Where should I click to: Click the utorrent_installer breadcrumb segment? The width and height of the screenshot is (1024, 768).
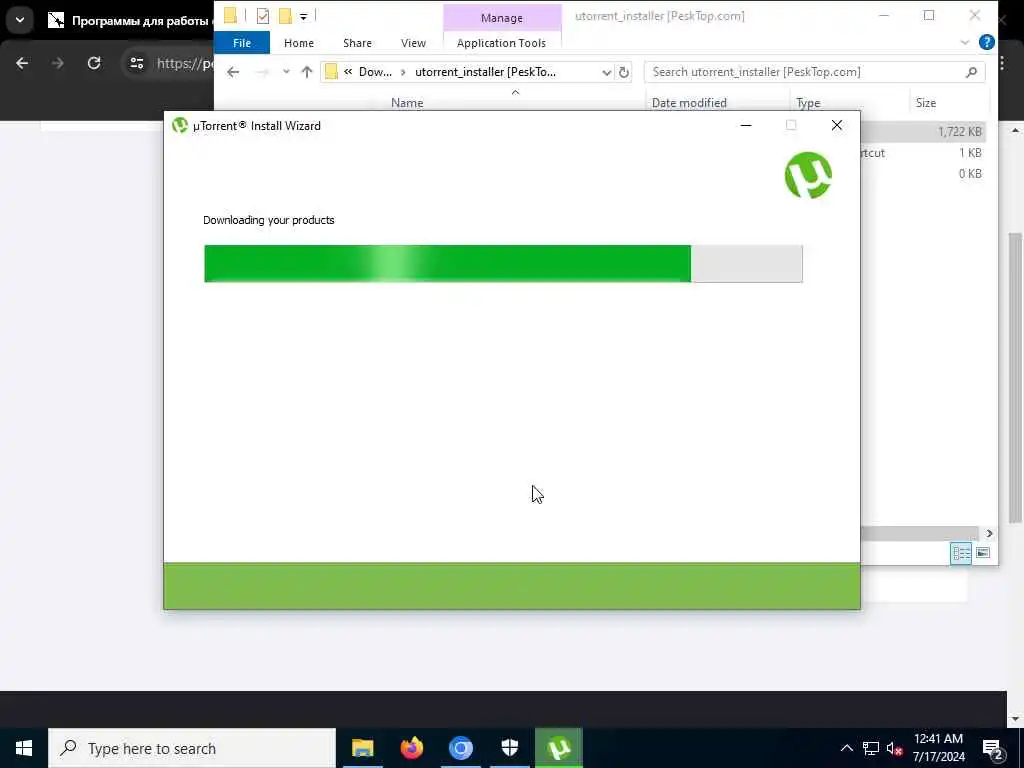click(x=485, y=72)
